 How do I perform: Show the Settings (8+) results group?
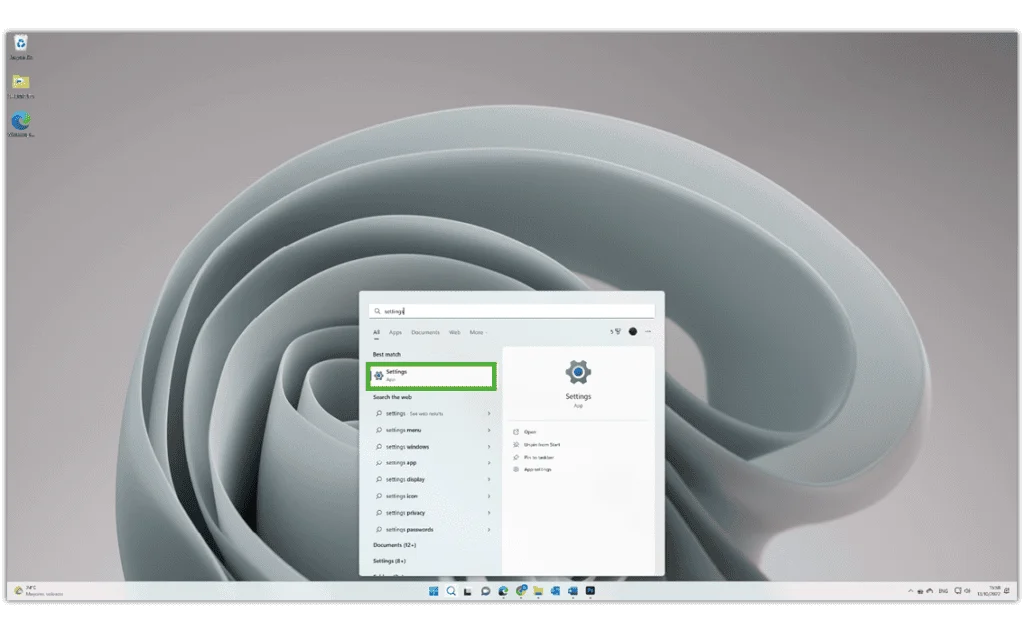(389, 561)
